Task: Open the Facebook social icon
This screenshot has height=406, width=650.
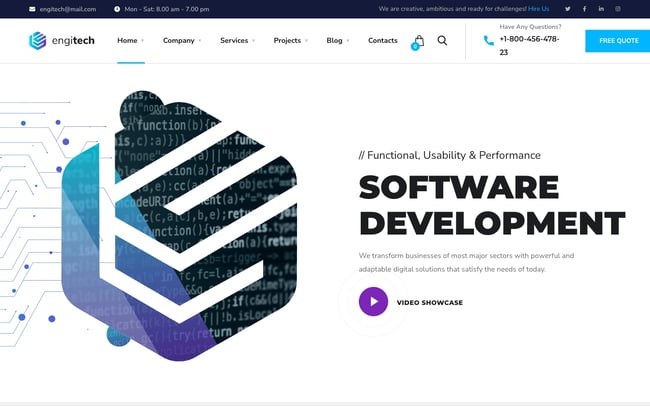Action: pyautogui.click(x=584, y=9)
